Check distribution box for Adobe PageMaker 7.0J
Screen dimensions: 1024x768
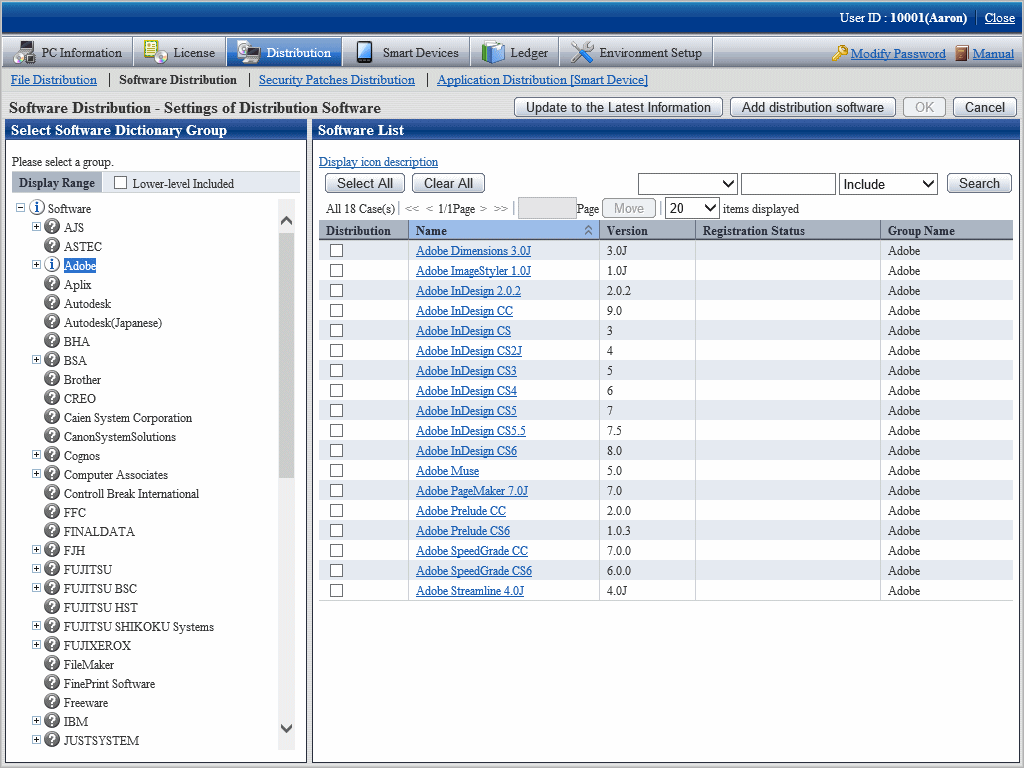(x=336, y=490)
